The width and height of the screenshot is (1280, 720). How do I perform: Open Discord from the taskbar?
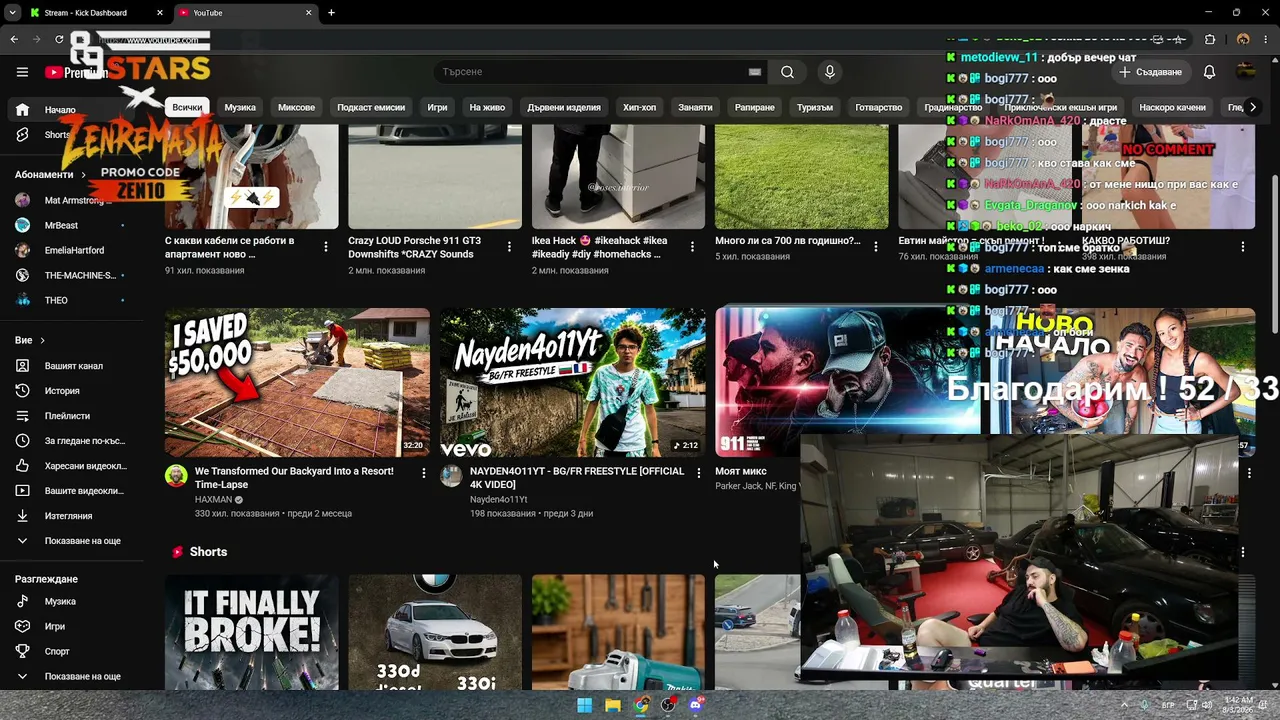coord(696,705)
